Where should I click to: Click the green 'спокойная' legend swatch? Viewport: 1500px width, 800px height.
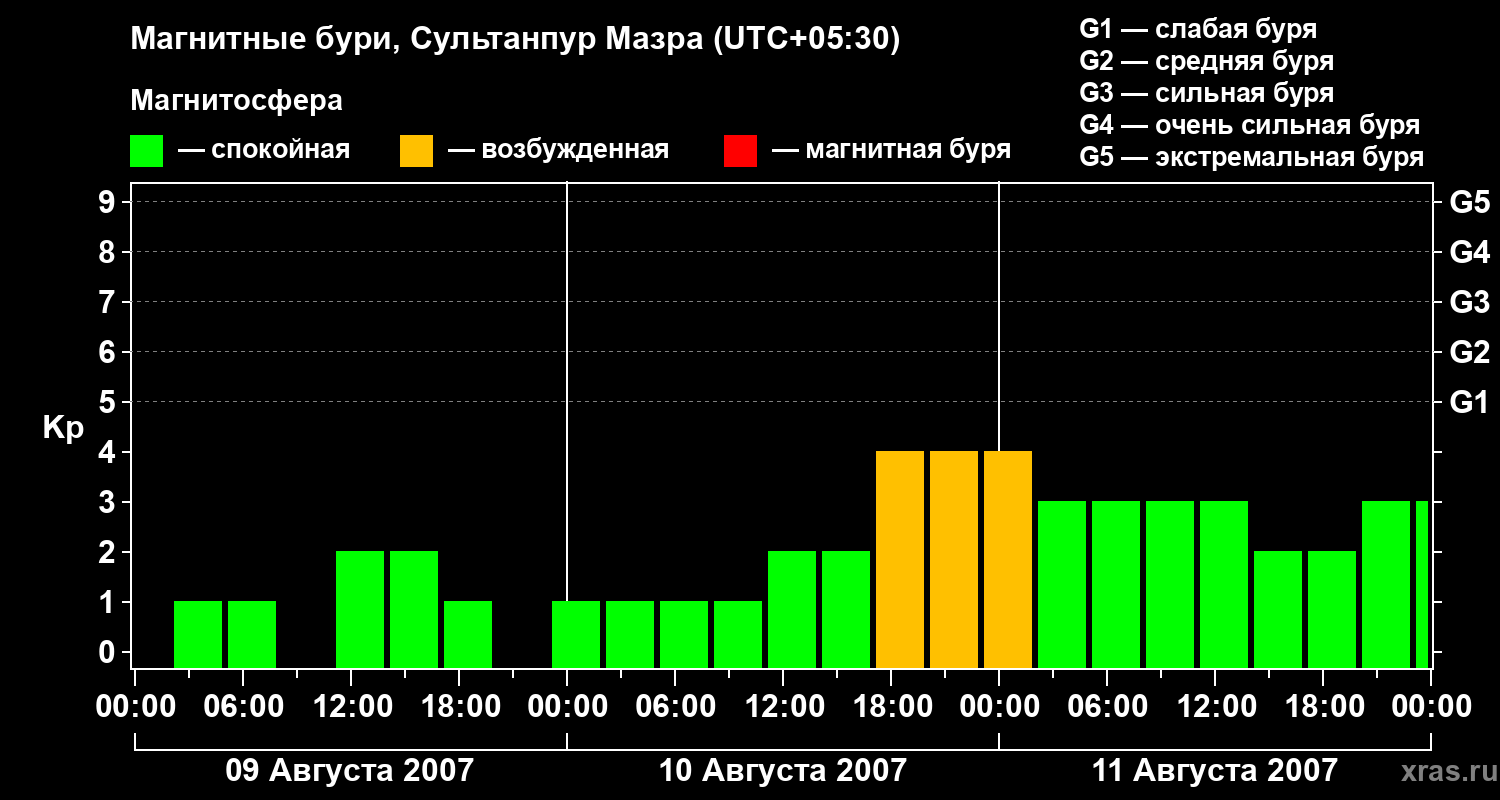[x=146, y=151]
